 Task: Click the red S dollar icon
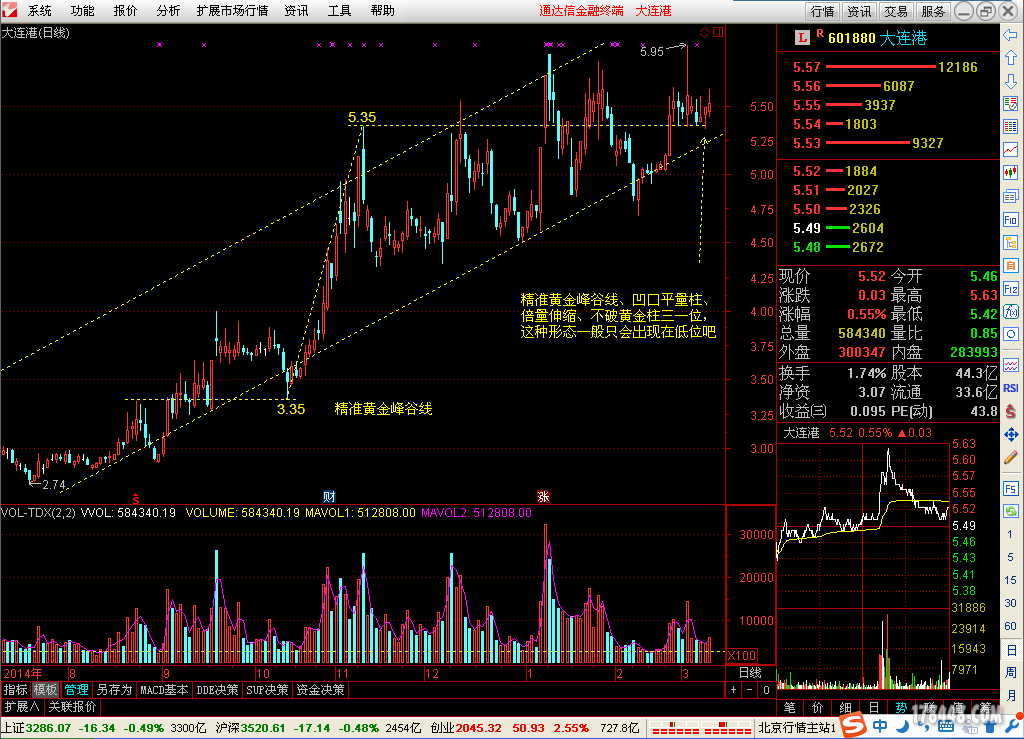[x=1010, y=411]
